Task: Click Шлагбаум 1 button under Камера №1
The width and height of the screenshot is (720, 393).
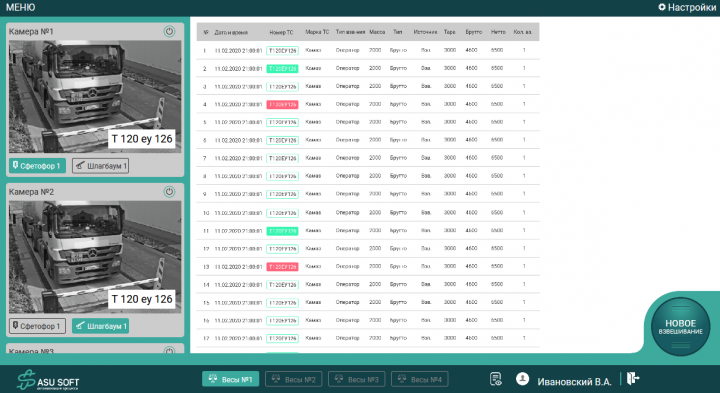Action: tap(101, 166)
